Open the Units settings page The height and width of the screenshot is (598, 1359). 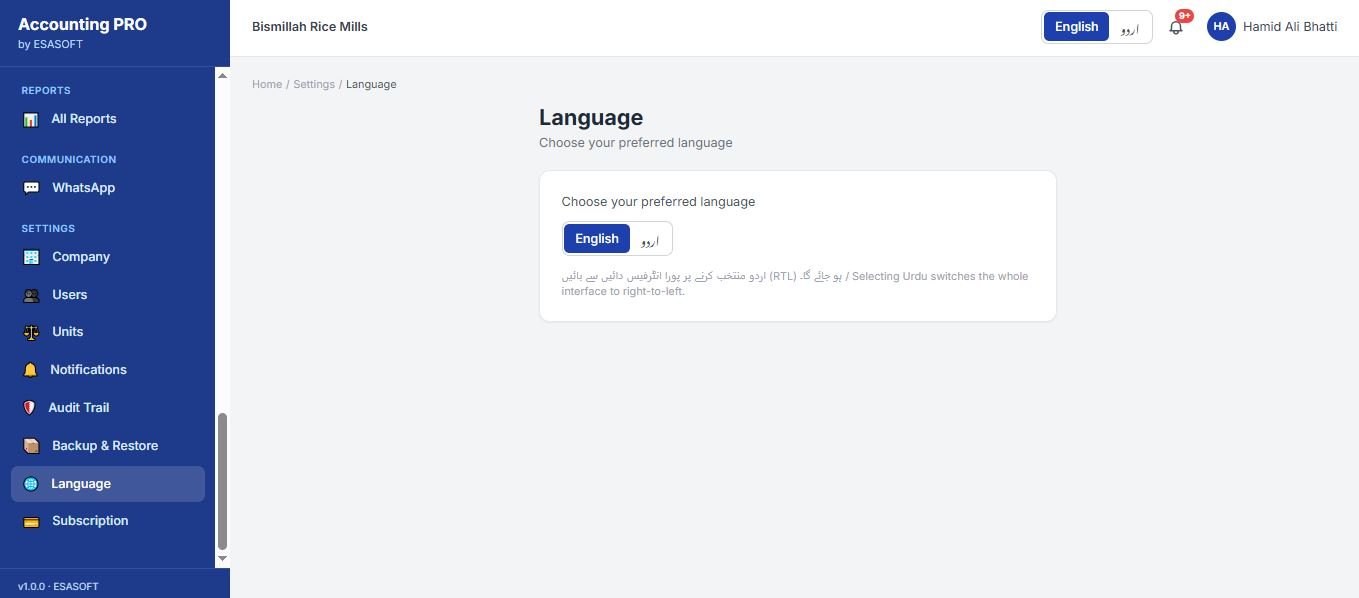(108, 332)
